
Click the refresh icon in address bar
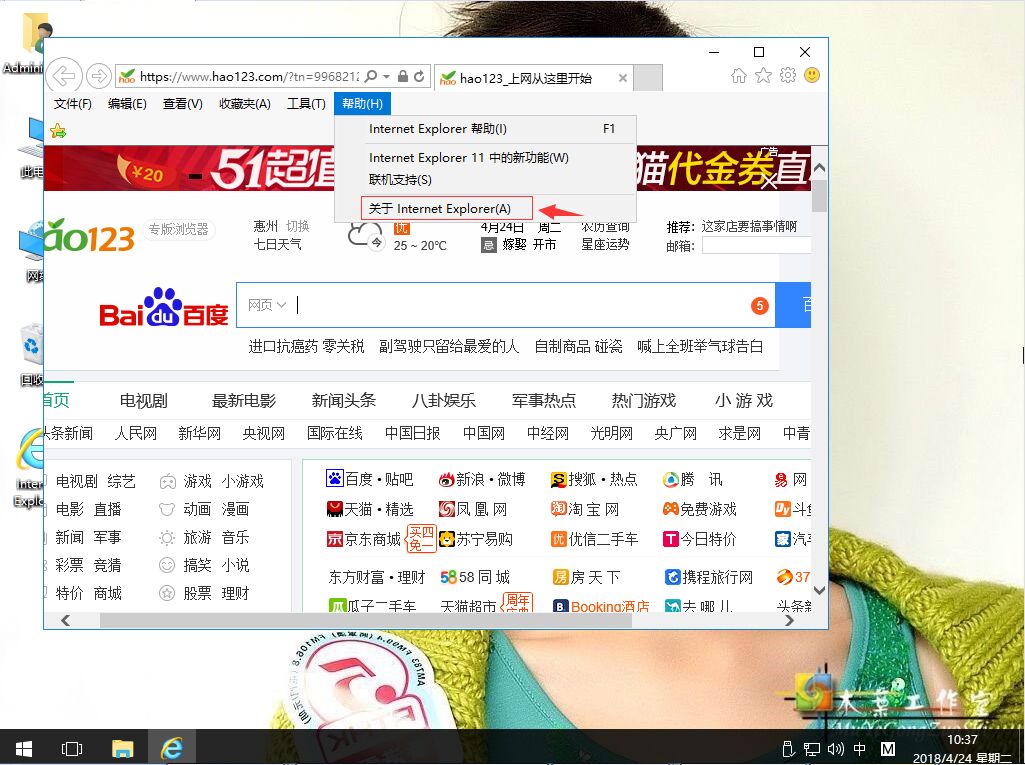[x=419, y=76]
